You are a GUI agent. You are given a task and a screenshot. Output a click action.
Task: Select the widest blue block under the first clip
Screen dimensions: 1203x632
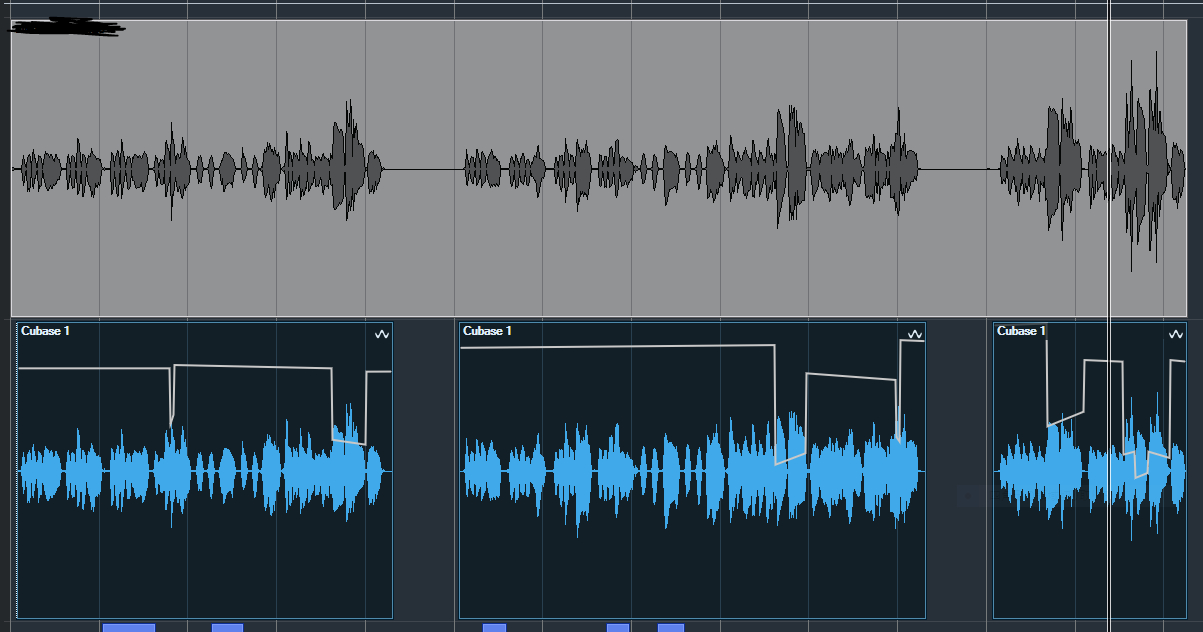(128, 627)
